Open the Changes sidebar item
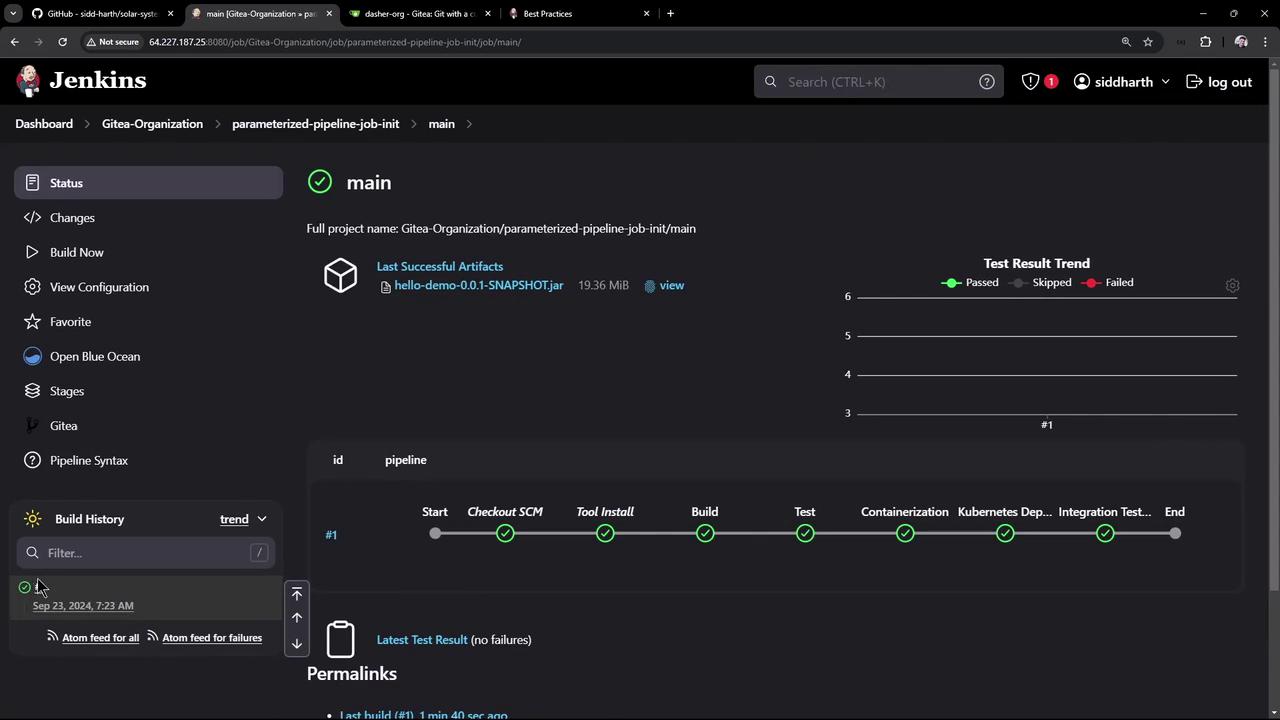The height and width of the screenshot is (720, 1280). pos(72,218)
